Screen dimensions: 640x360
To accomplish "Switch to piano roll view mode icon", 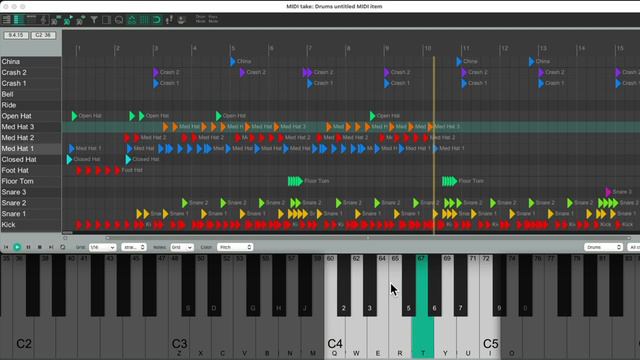I will [x=31, y=20].
